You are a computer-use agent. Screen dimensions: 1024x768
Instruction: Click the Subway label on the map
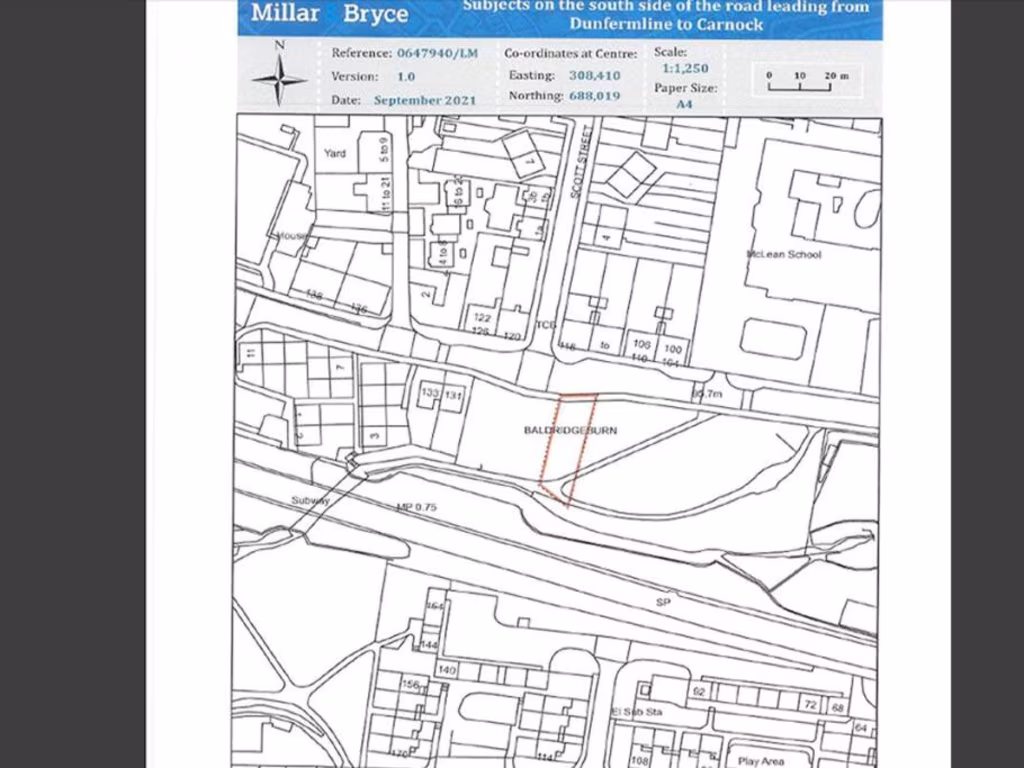(310, 500)
